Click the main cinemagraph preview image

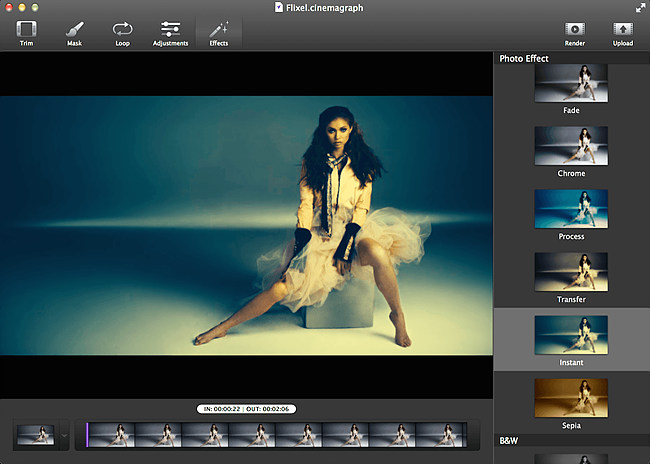pos(246,226)
